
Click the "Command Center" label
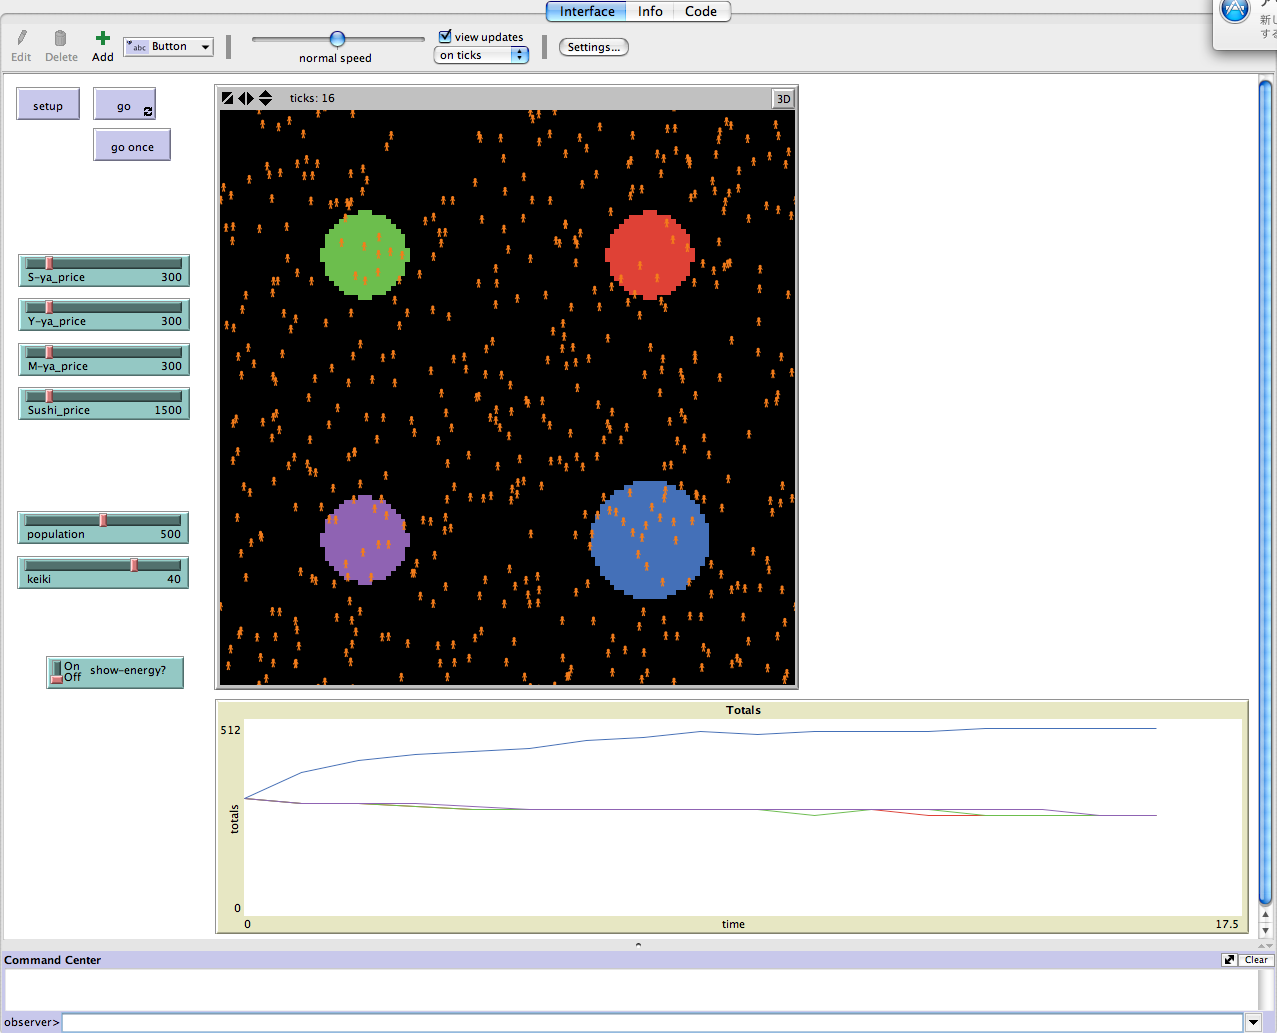tap(53, 960)
